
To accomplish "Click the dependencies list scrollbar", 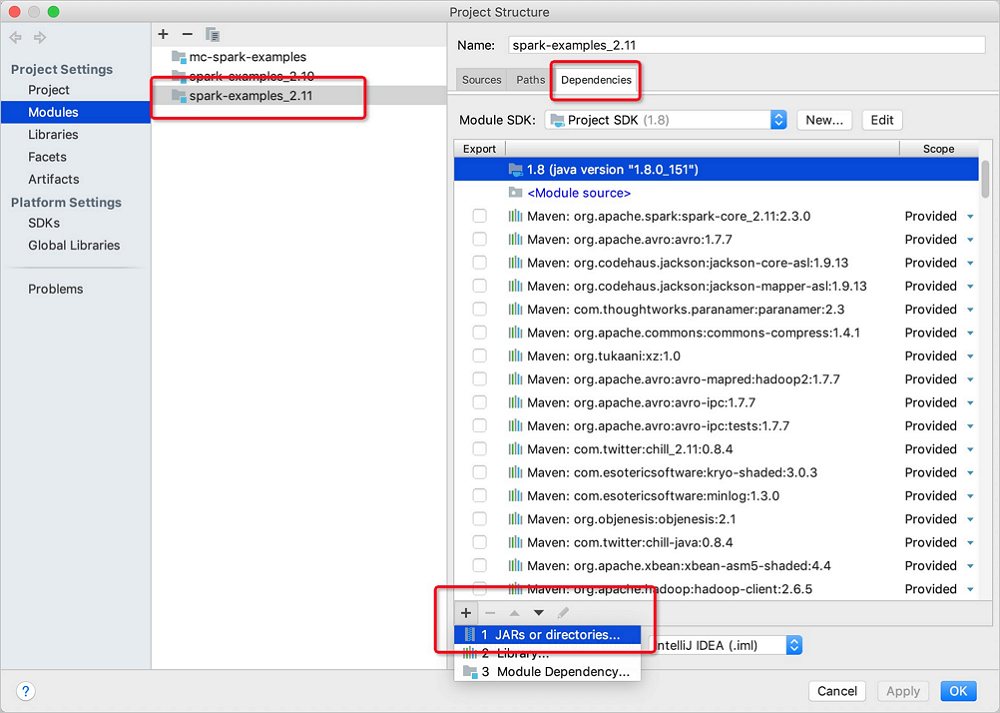I will pos(985,179).
